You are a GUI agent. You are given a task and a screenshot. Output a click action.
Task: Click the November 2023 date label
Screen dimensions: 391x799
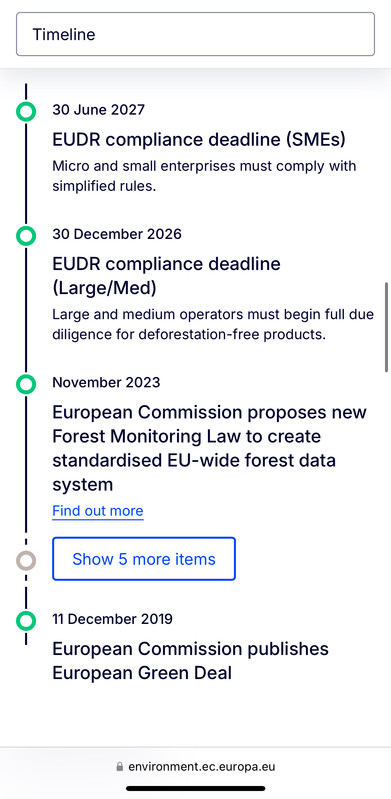tap(106, 382)
